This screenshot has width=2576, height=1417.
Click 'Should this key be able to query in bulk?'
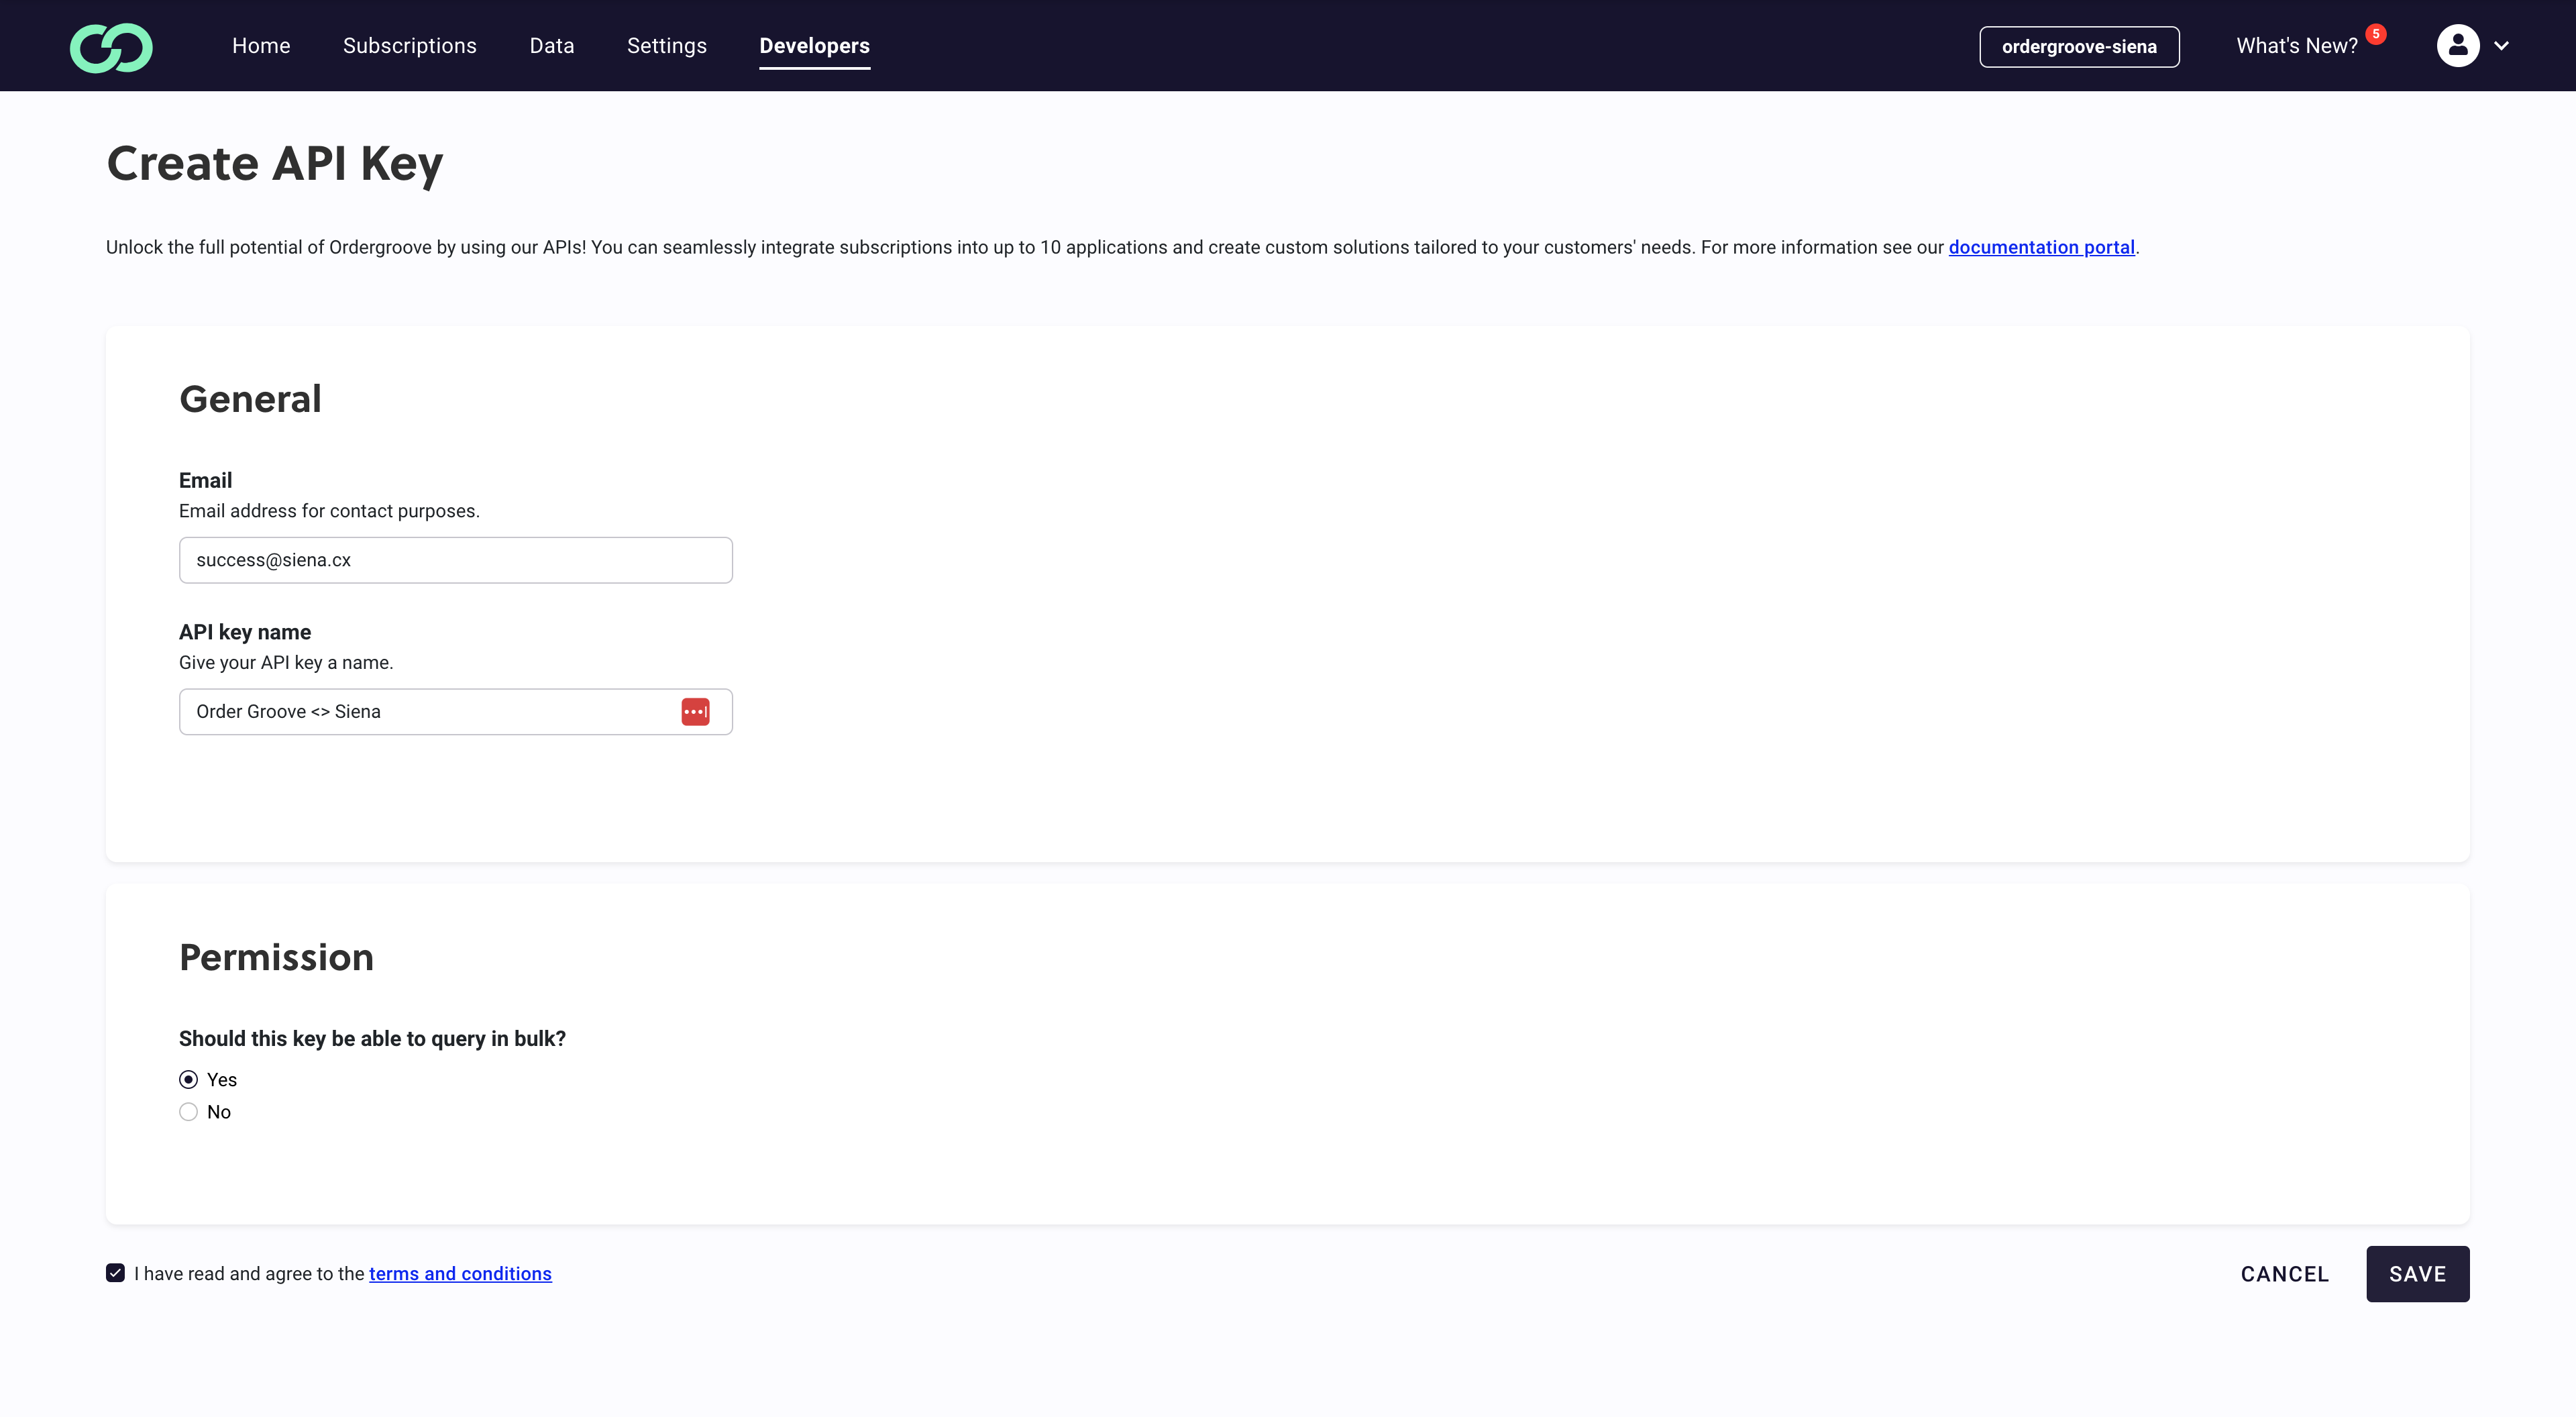(x=372, y=1038)
